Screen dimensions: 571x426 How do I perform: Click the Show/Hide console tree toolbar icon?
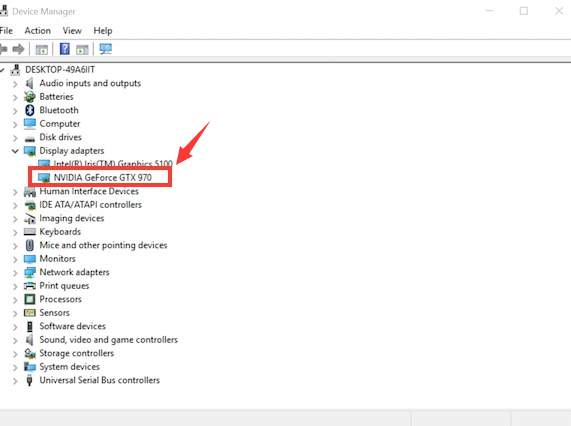pos(42,49)
